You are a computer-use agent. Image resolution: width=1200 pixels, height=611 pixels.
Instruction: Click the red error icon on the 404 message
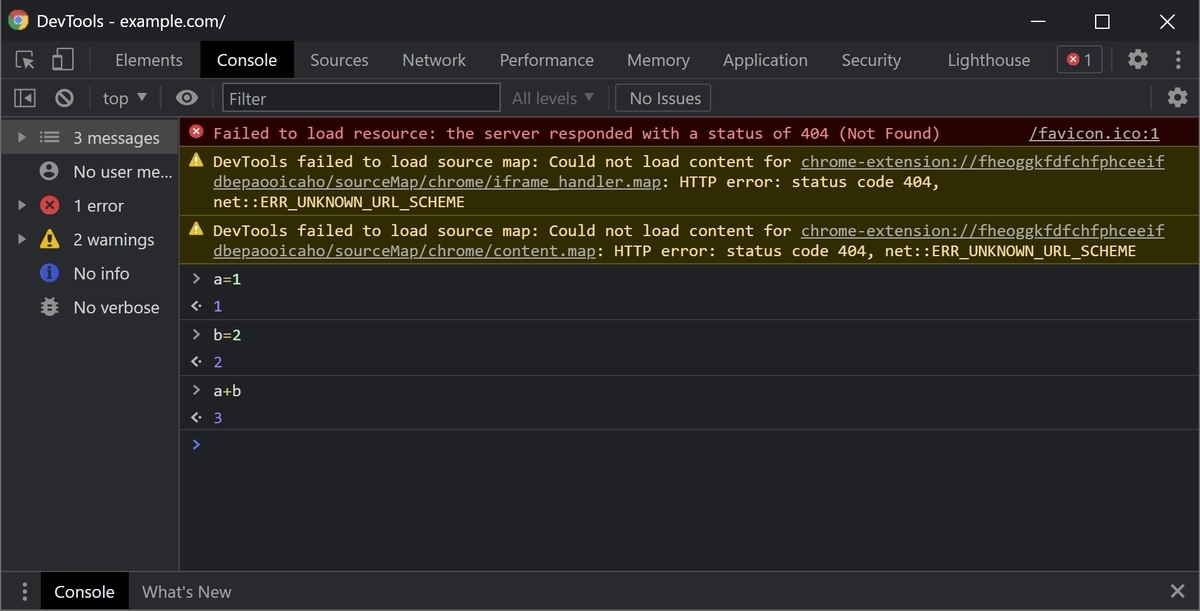coord(196,132)
